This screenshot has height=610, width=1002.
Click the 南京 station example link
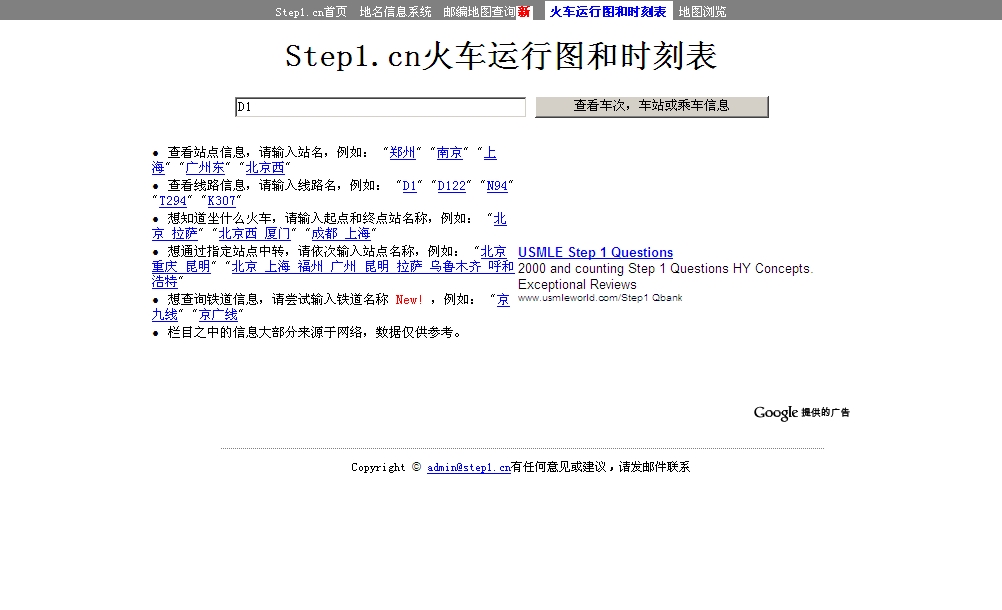pyautogui.click(x=449, y=153)
